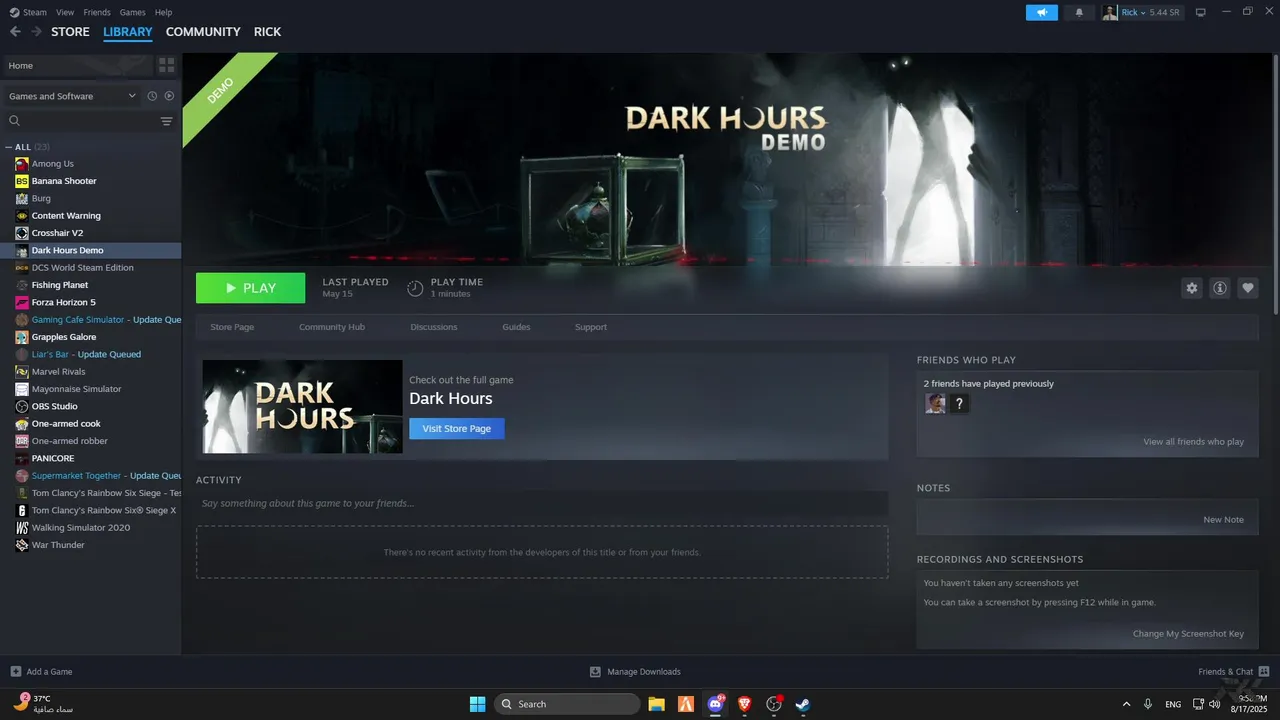Screen dimensions: 1280x720
Task: Open File Explorer from taskbar
Action: point(656,704)
